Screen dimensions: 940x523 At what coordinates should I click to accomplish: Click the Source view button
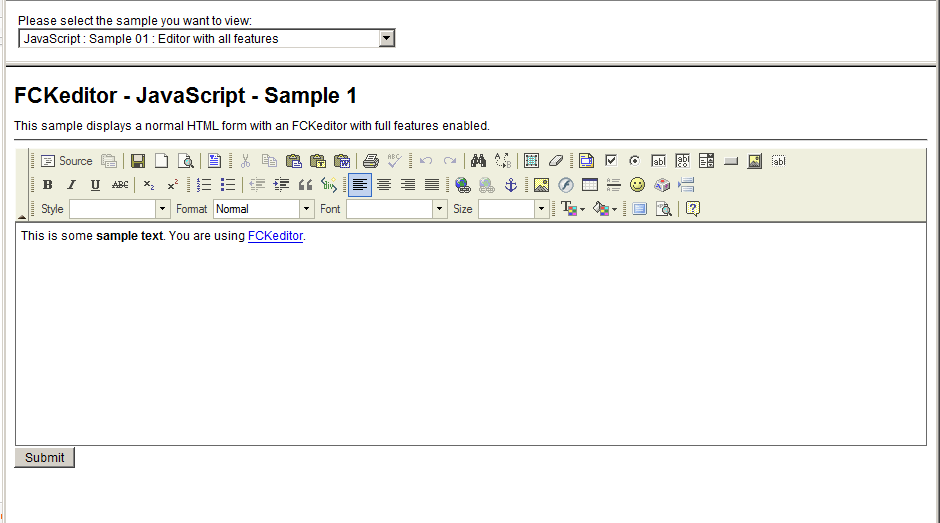[x=67, y=161]
